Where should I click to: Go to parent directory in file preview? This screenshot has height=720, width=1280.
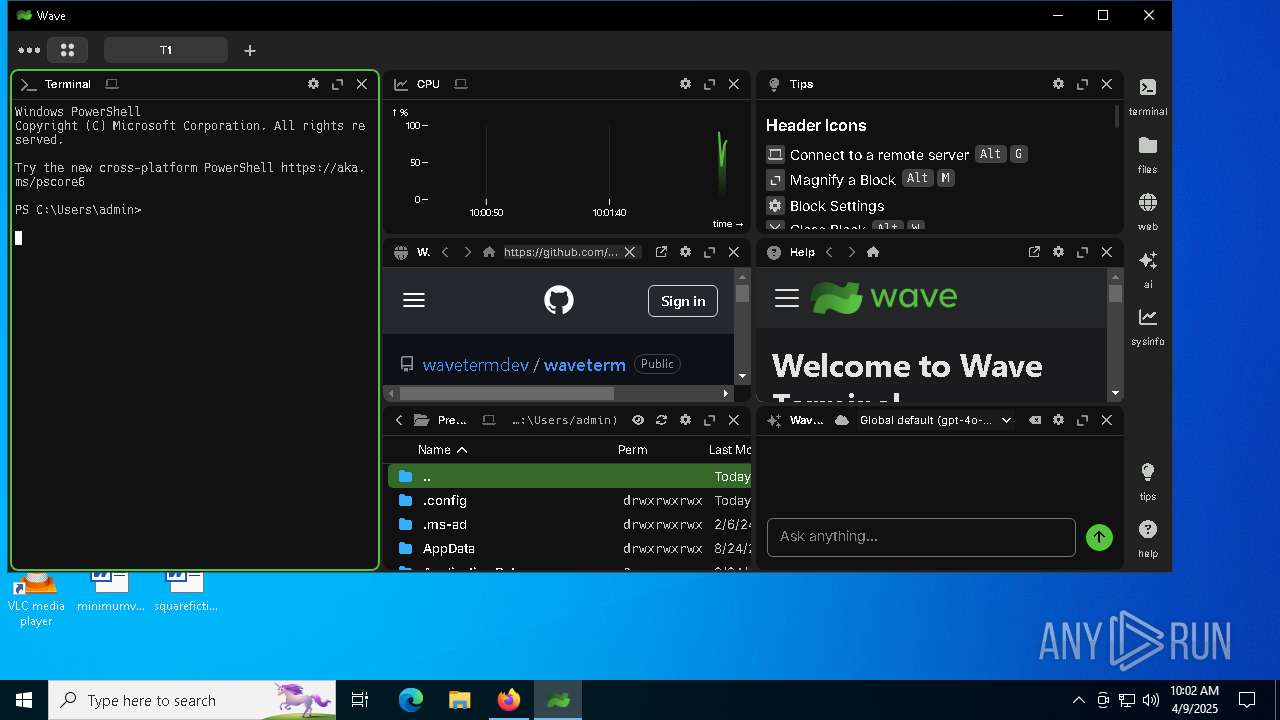[398, 420]
